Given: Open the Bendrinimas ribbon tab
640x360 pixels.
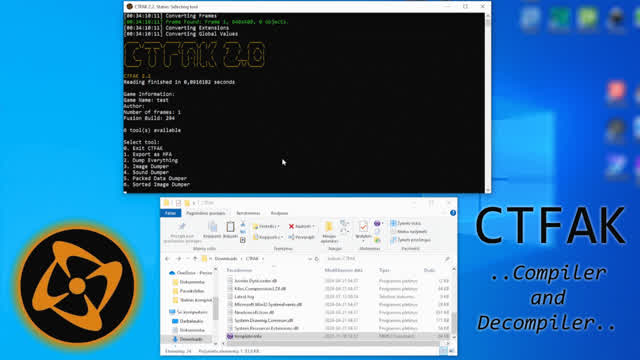Looking at the screenshot, I should click(x=248, y=213).
